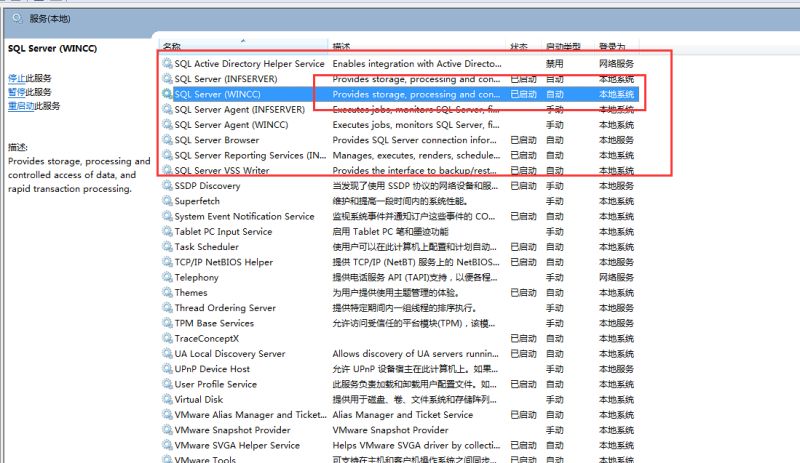Click gear icon beside SQL Server (INFSERVER)
Image resolution: width=800 pixels, height=463 pixels.
(167, 79)
